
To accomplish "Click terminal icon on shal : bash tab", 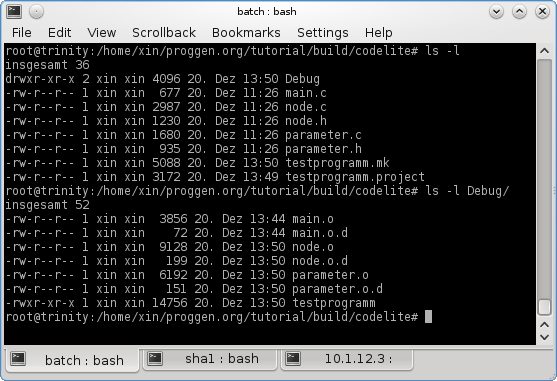I will click(155, 359).
